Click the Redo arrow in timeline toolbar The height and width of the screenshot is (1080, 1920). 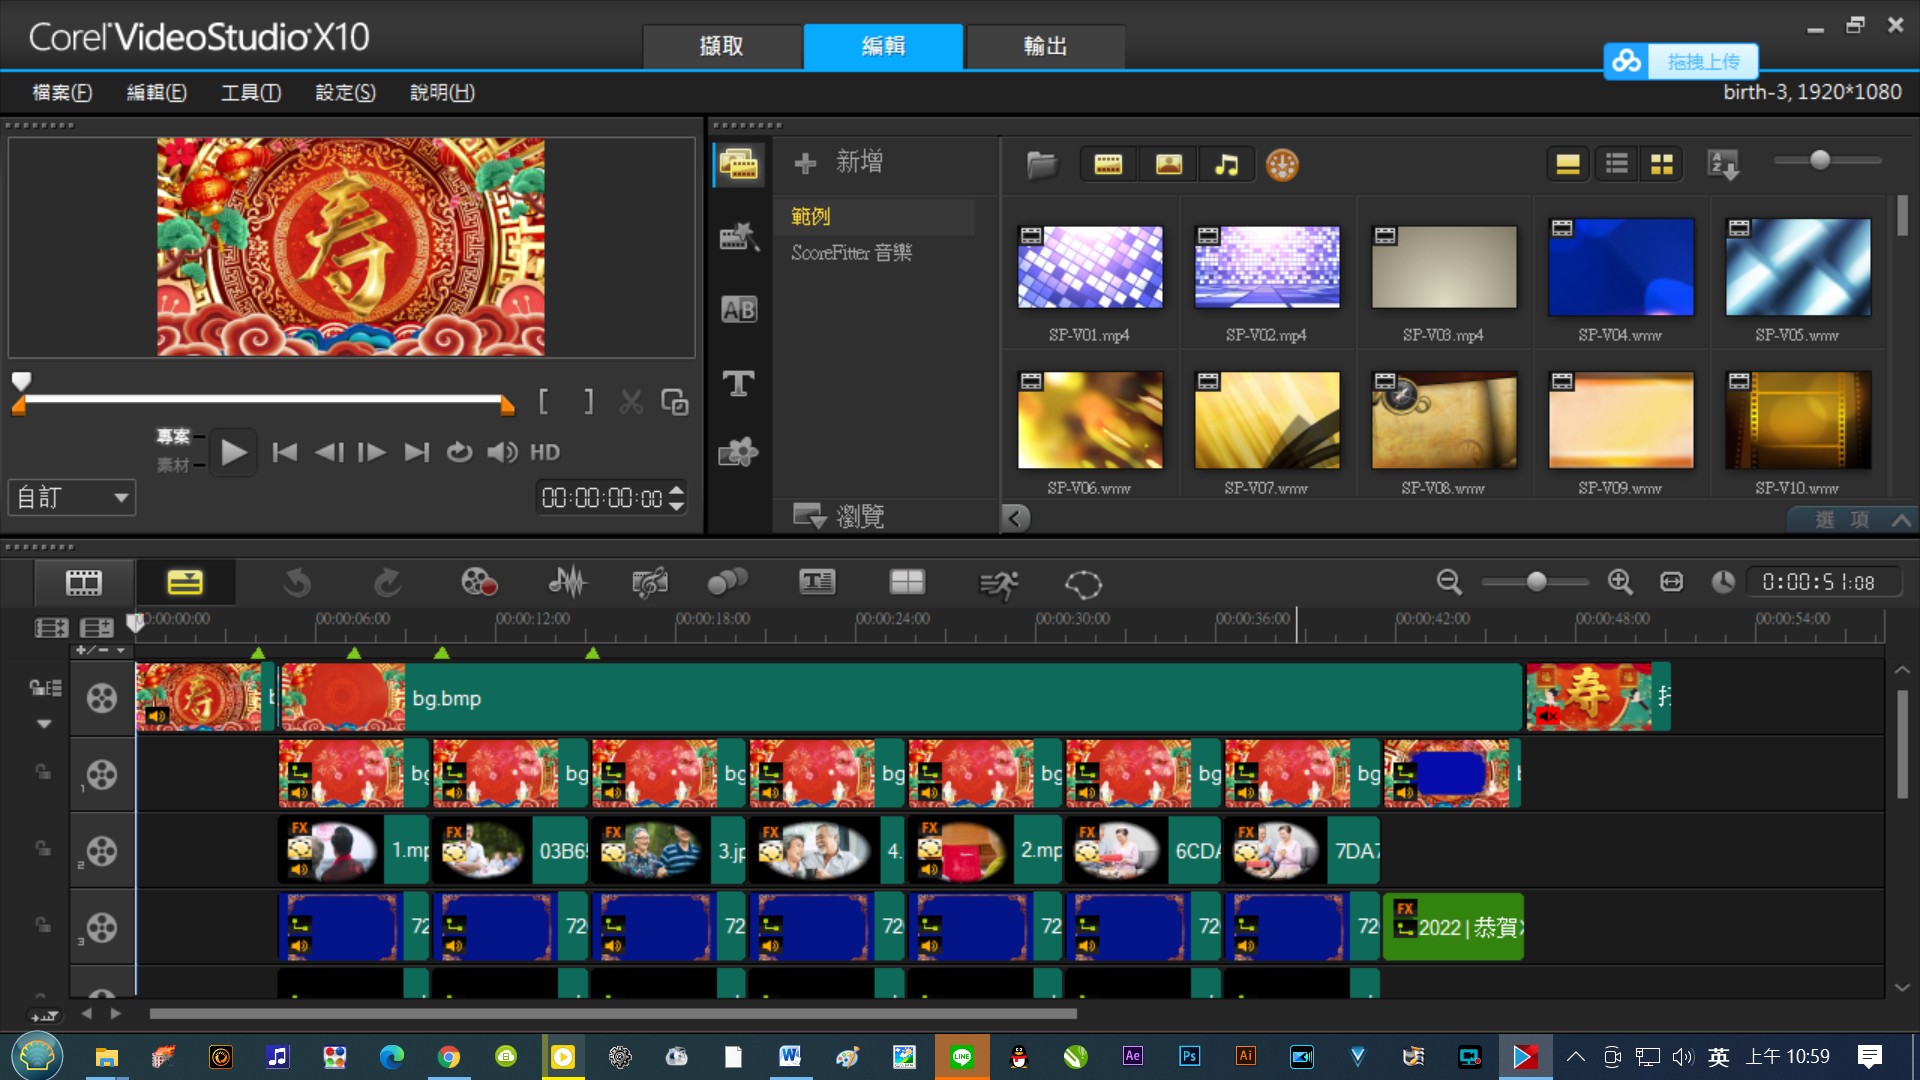[x=387, y=583]
